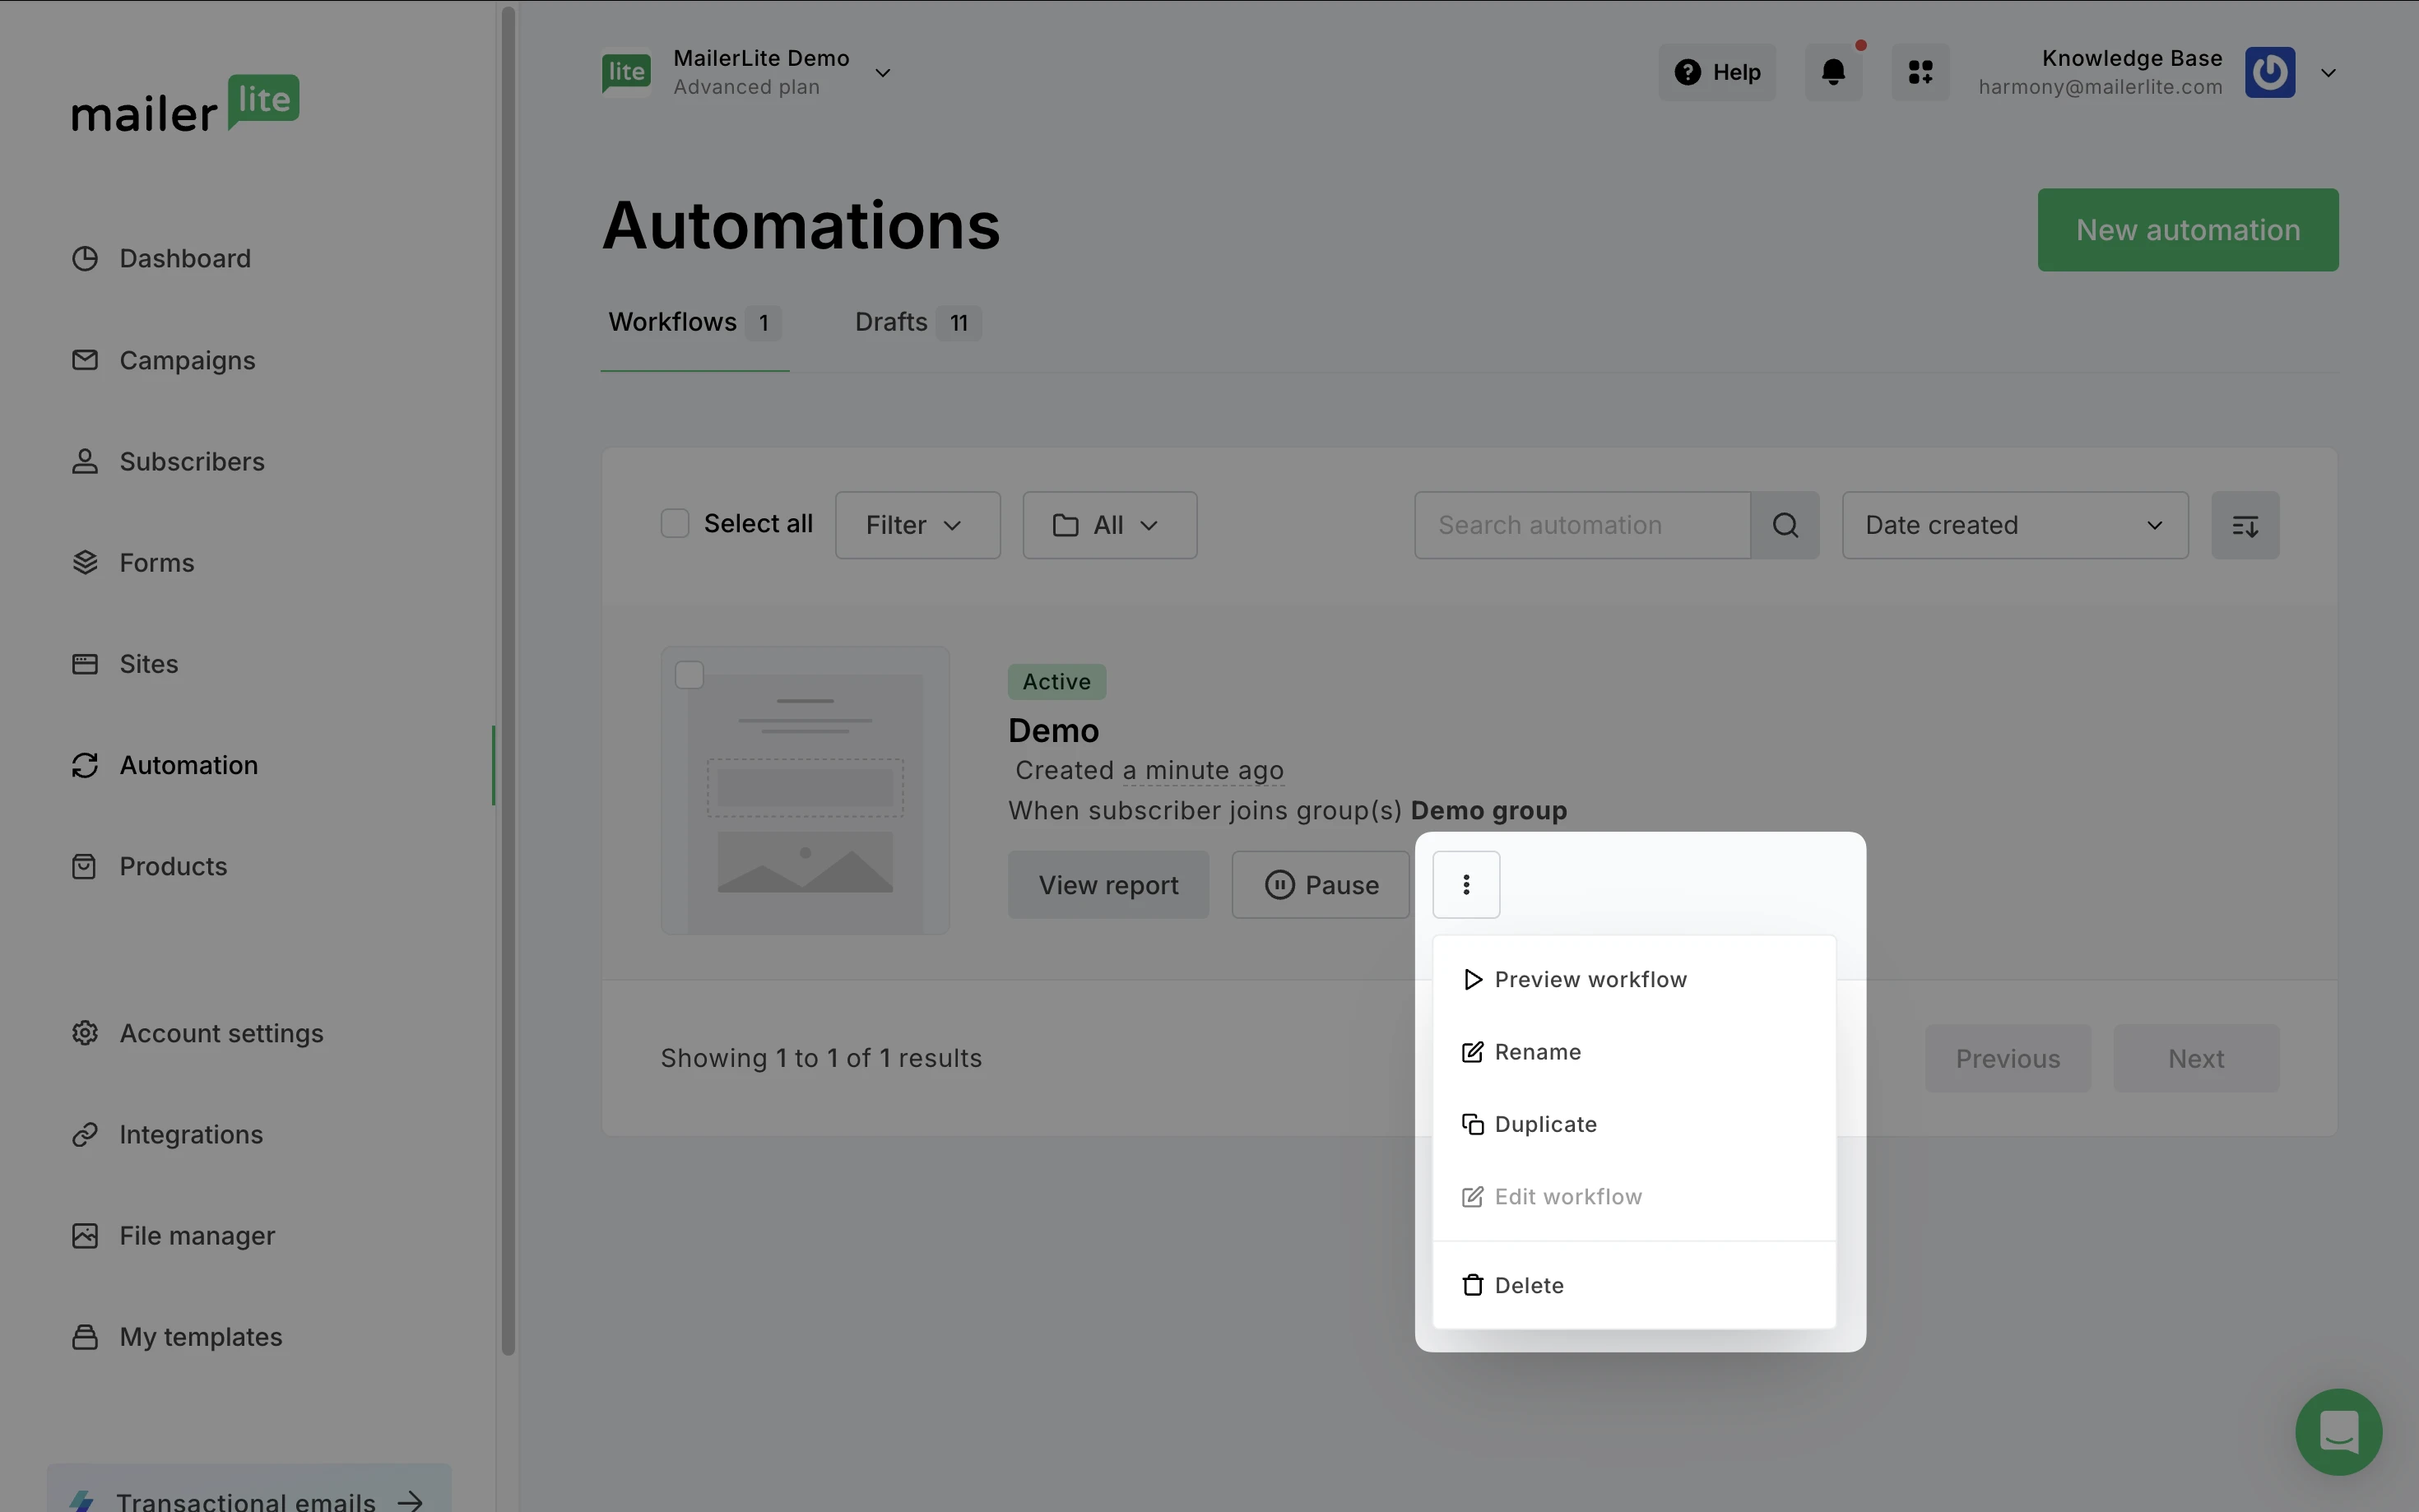Viewport: 2419px width, 1512px height.
Task: Click the Previous page button
Action: 2007,1058
